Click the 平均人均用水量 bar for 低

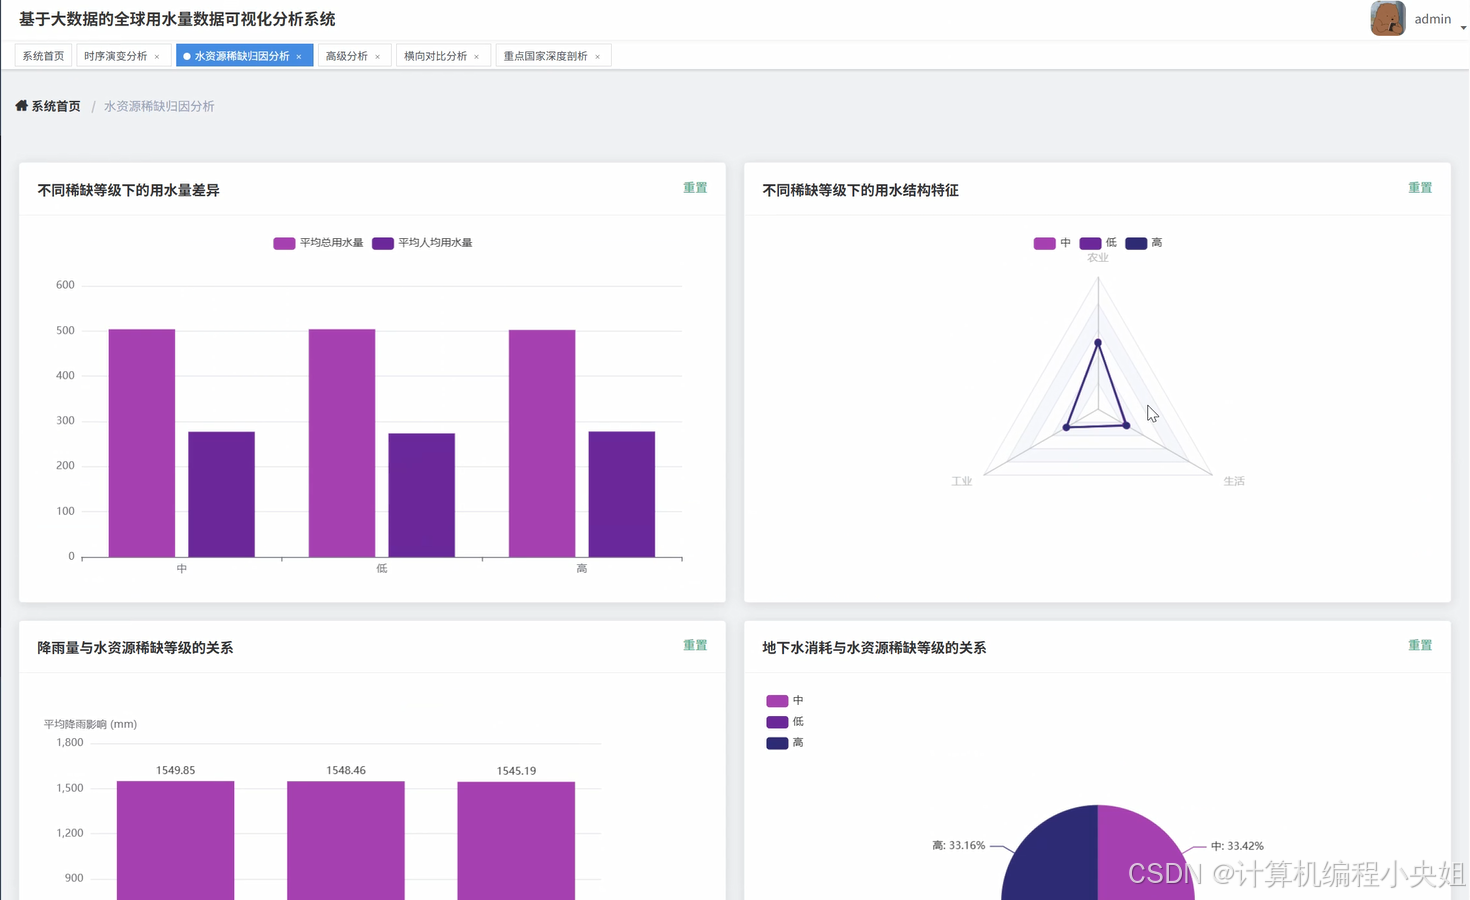[x=422, y=495]
